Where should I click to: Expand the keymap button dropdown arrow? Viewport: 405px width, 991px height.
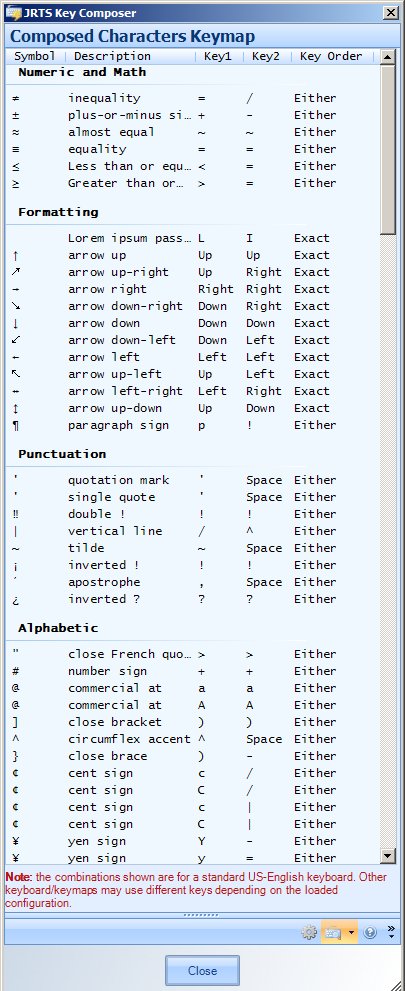(351, 932)
